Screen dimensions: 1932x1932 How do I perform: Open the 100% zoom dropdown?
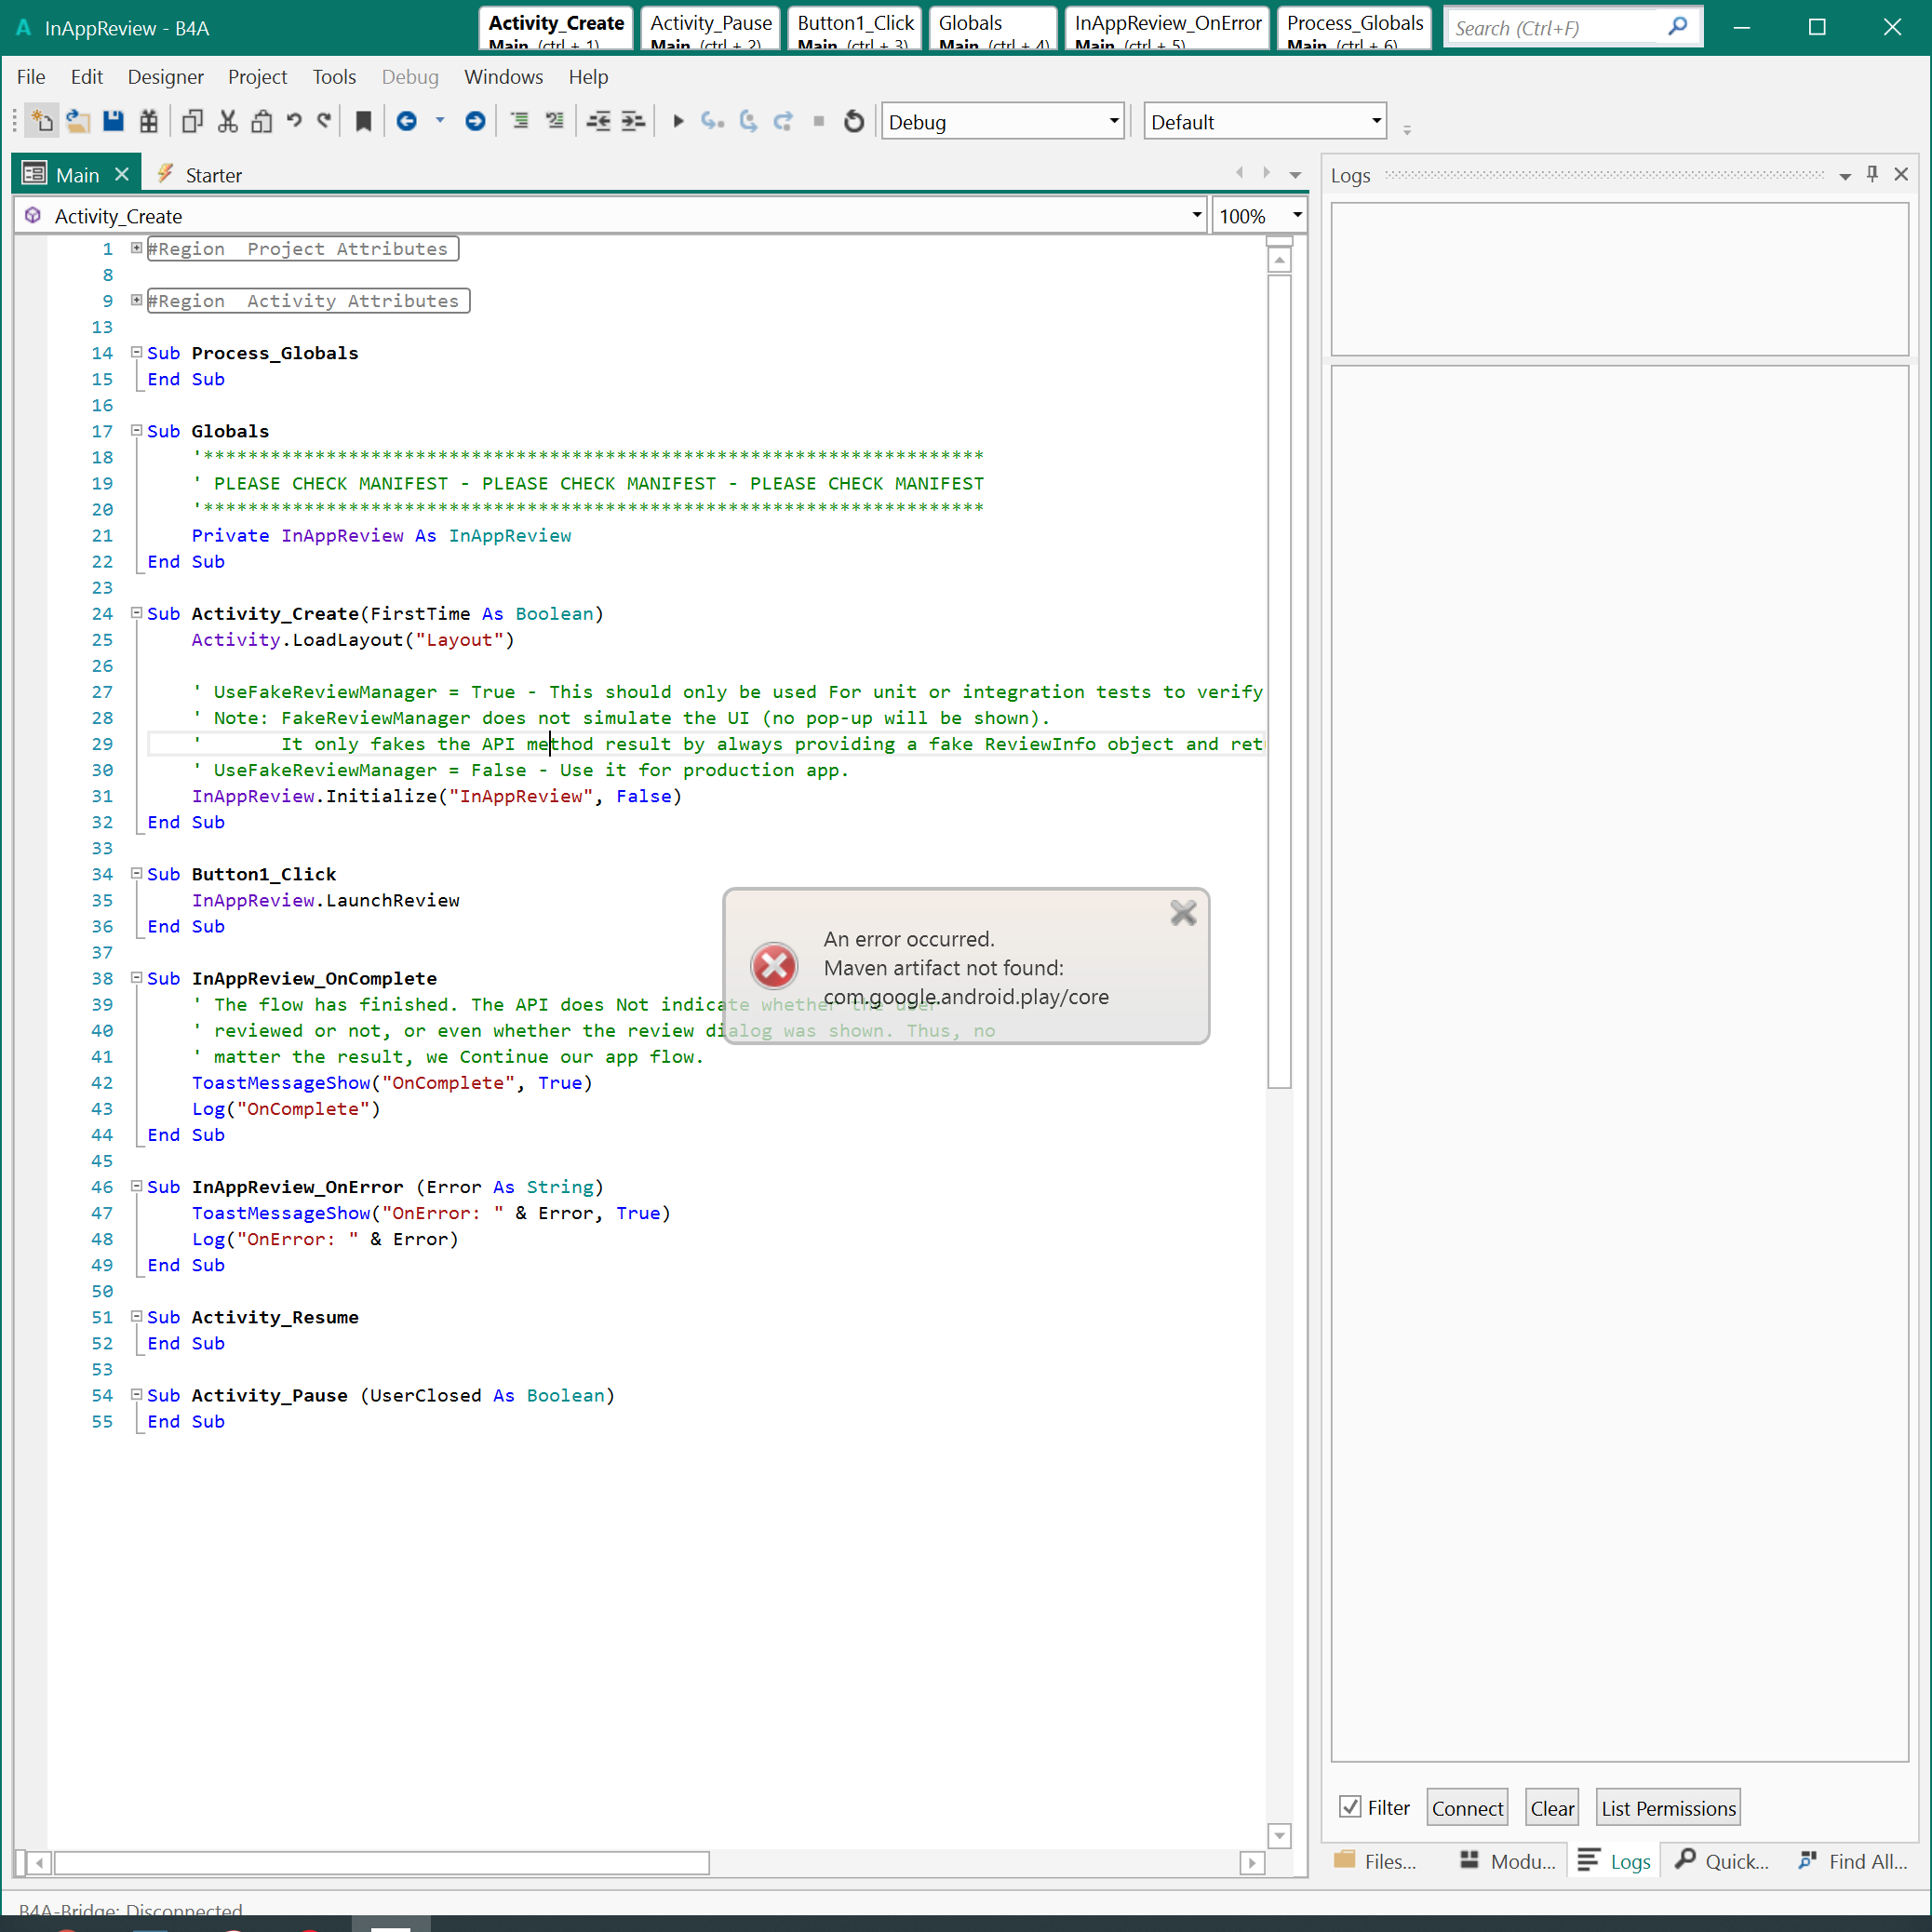point(1297,216)
